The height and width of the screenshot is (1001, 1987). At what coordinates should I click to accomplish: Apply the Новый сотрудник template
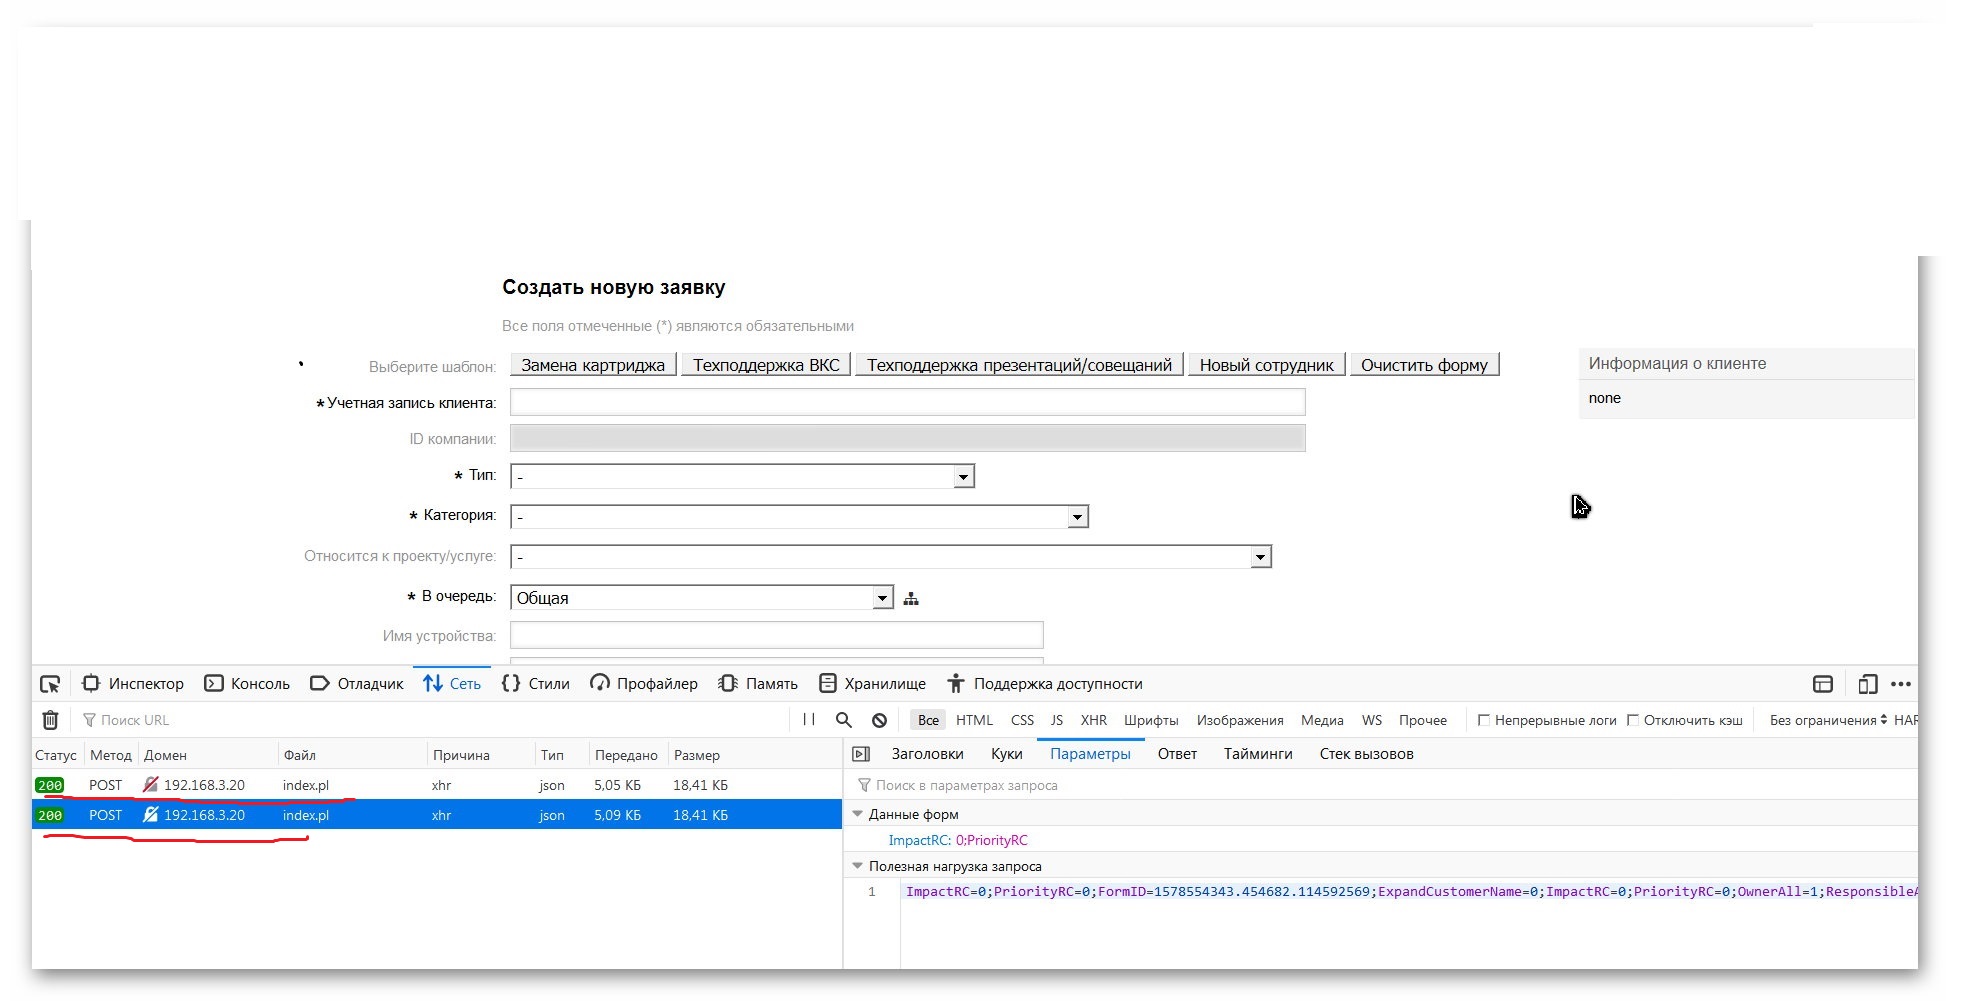(1266, 365)
